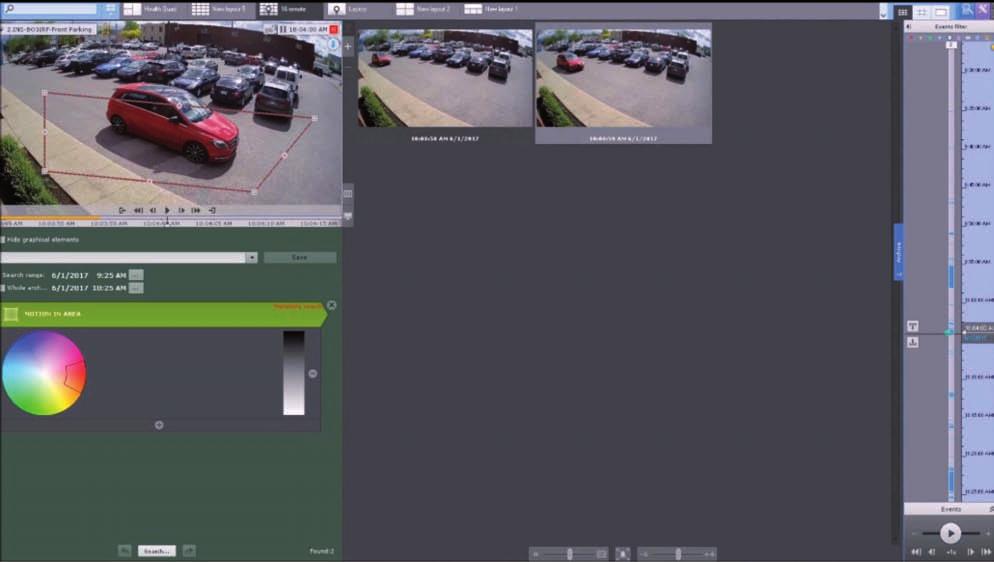Pick red hue on the color wheel

click(74, 378)
